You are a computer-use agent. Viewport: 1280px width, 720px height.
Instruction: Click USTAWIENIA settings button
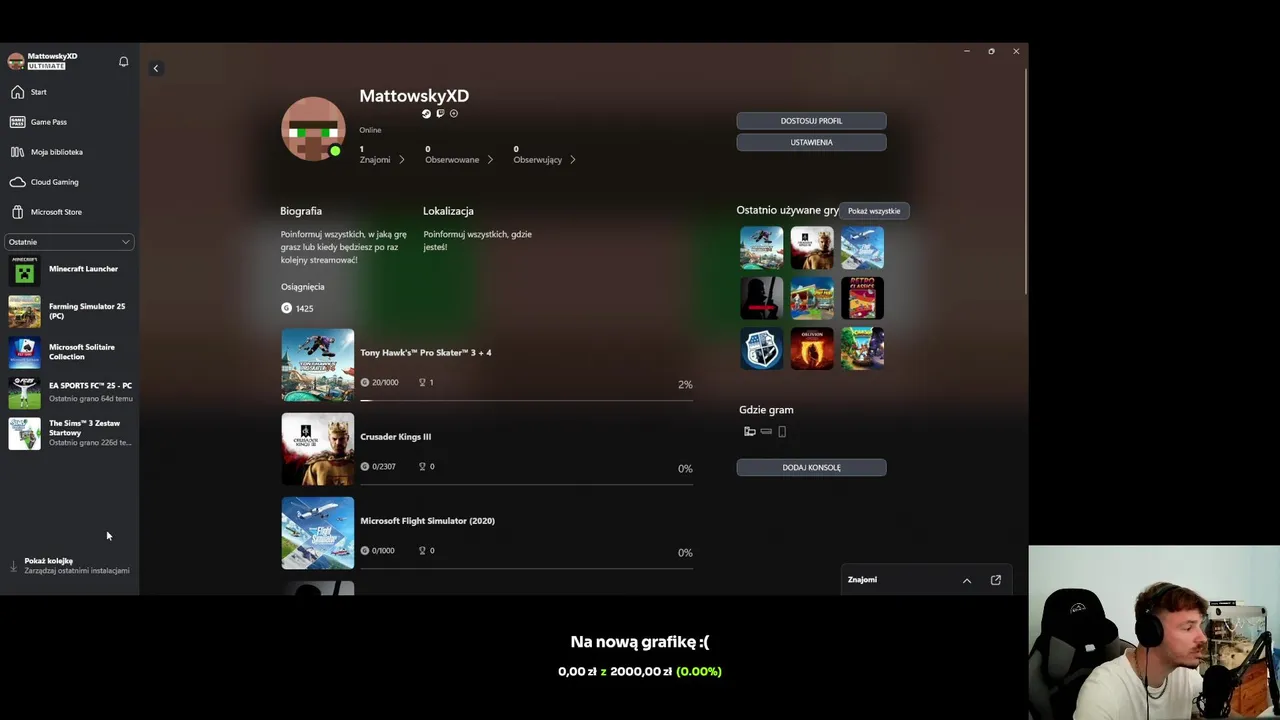click(x=811, y=142)
